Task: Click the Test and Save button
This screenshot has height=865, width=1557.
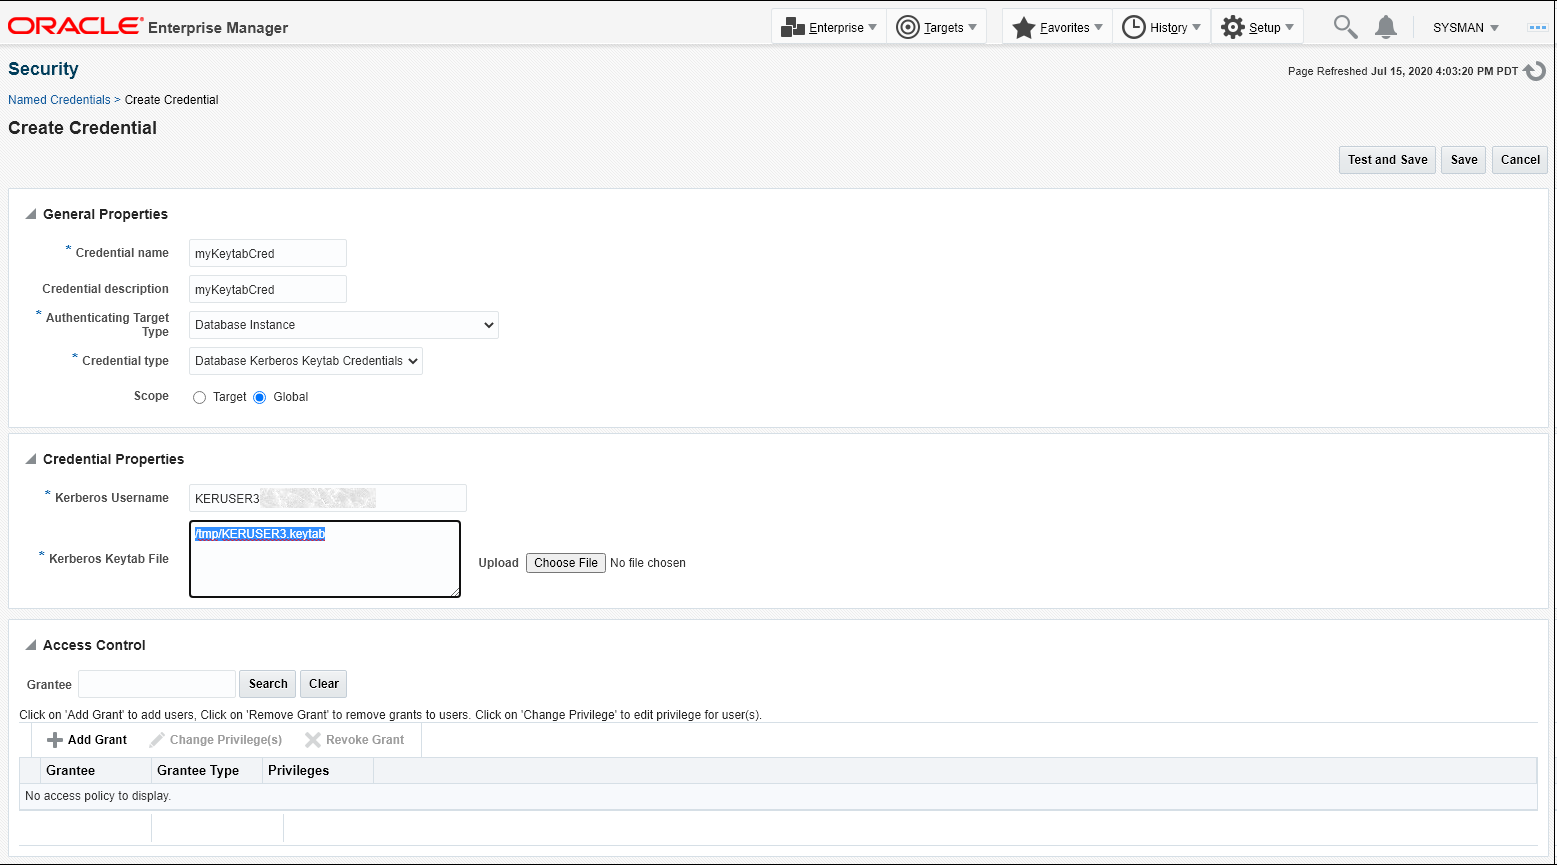Action: 1387,160
